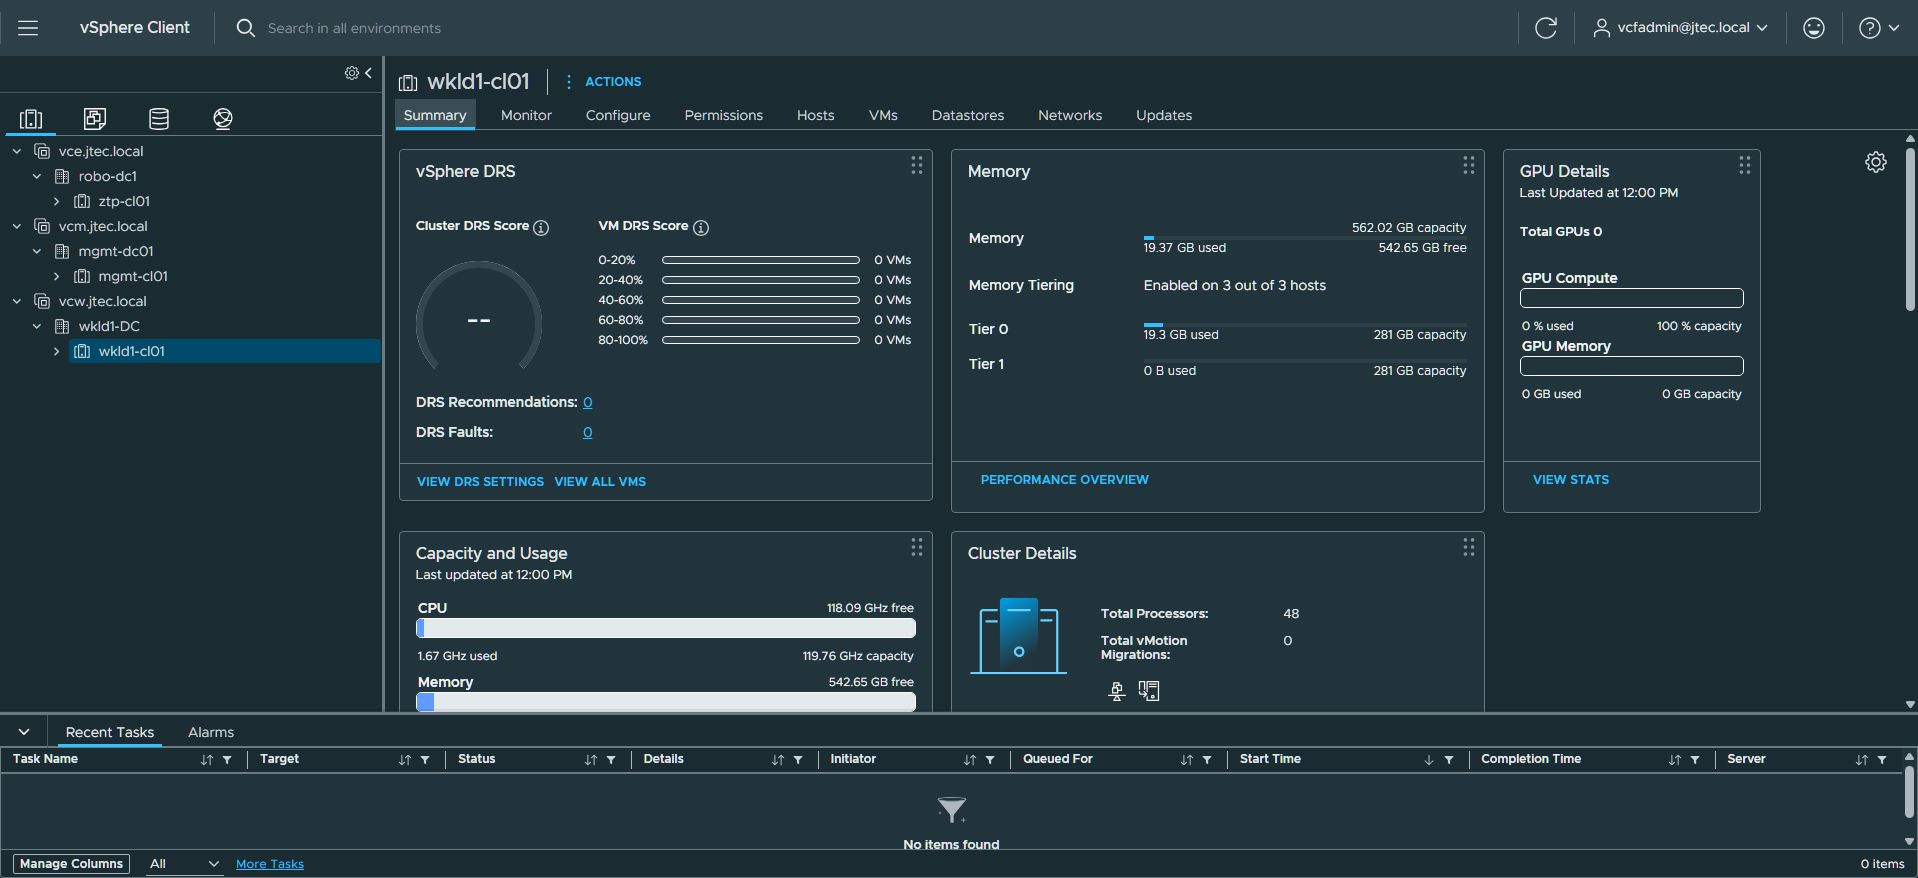This screenshot has width=1918, height=878.
Task: Click VIEW ALL VMS link
Action: (x=600, y=482)
